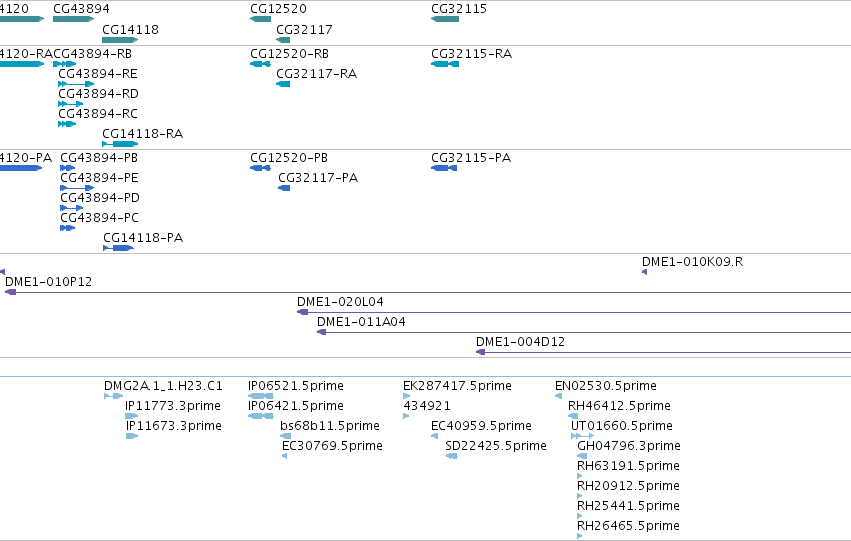
Task: Click BAC clone DME1-020L04
Action: click(x=574, y=313)
